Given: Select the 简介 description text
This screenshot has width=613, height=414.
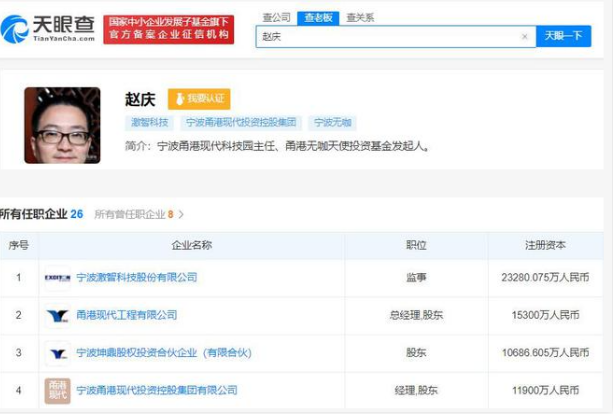Looking at the screenshot, I should [277, 146].
